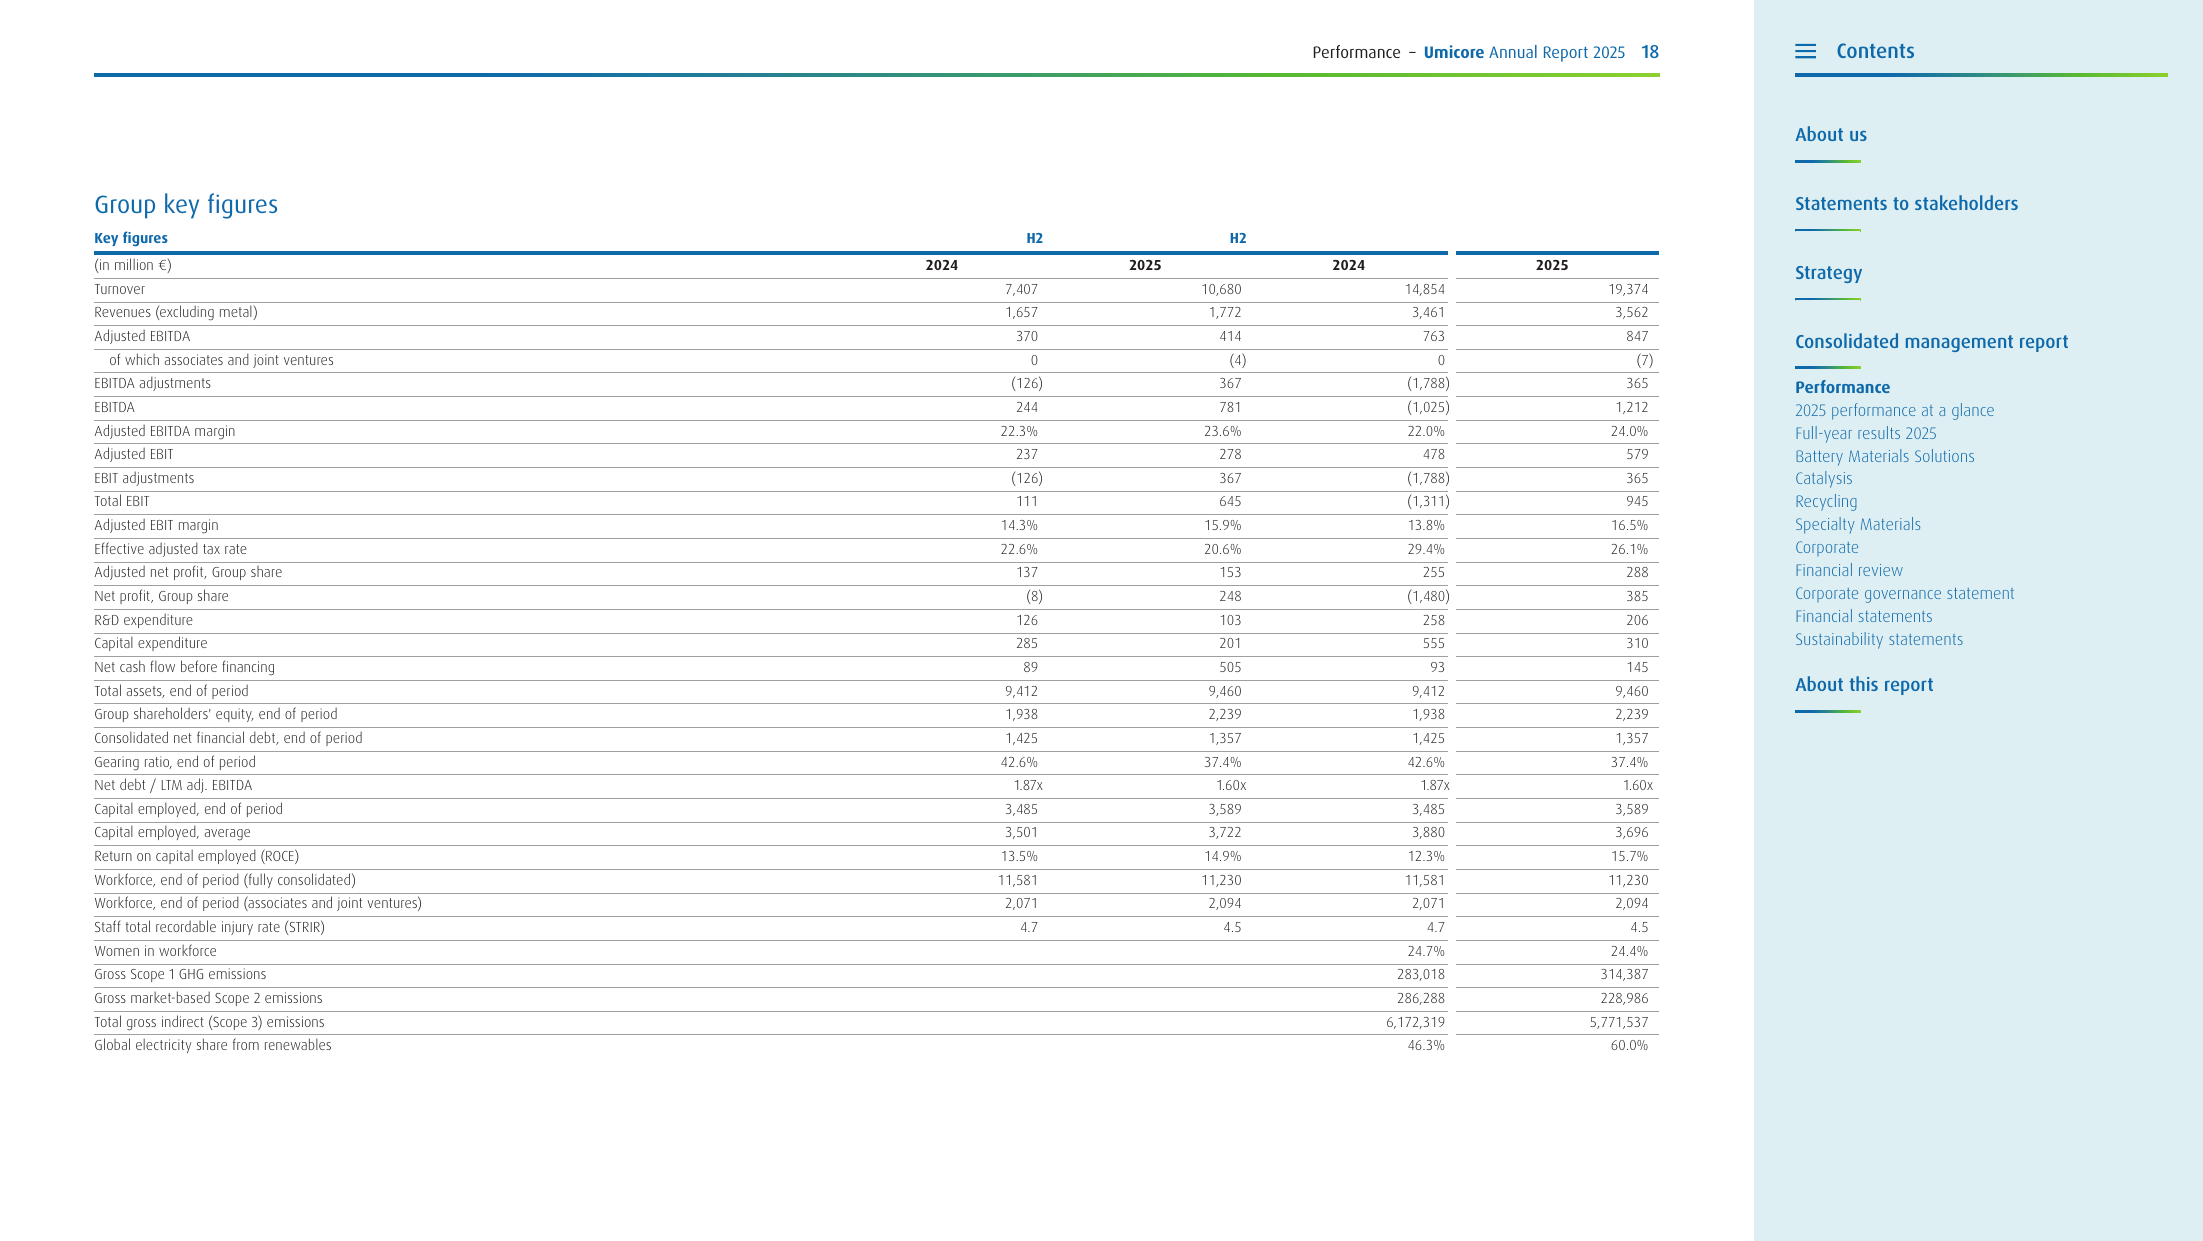Click the EBITDA adjustments row label
2203x1241 pixels.
coord(152,384)
